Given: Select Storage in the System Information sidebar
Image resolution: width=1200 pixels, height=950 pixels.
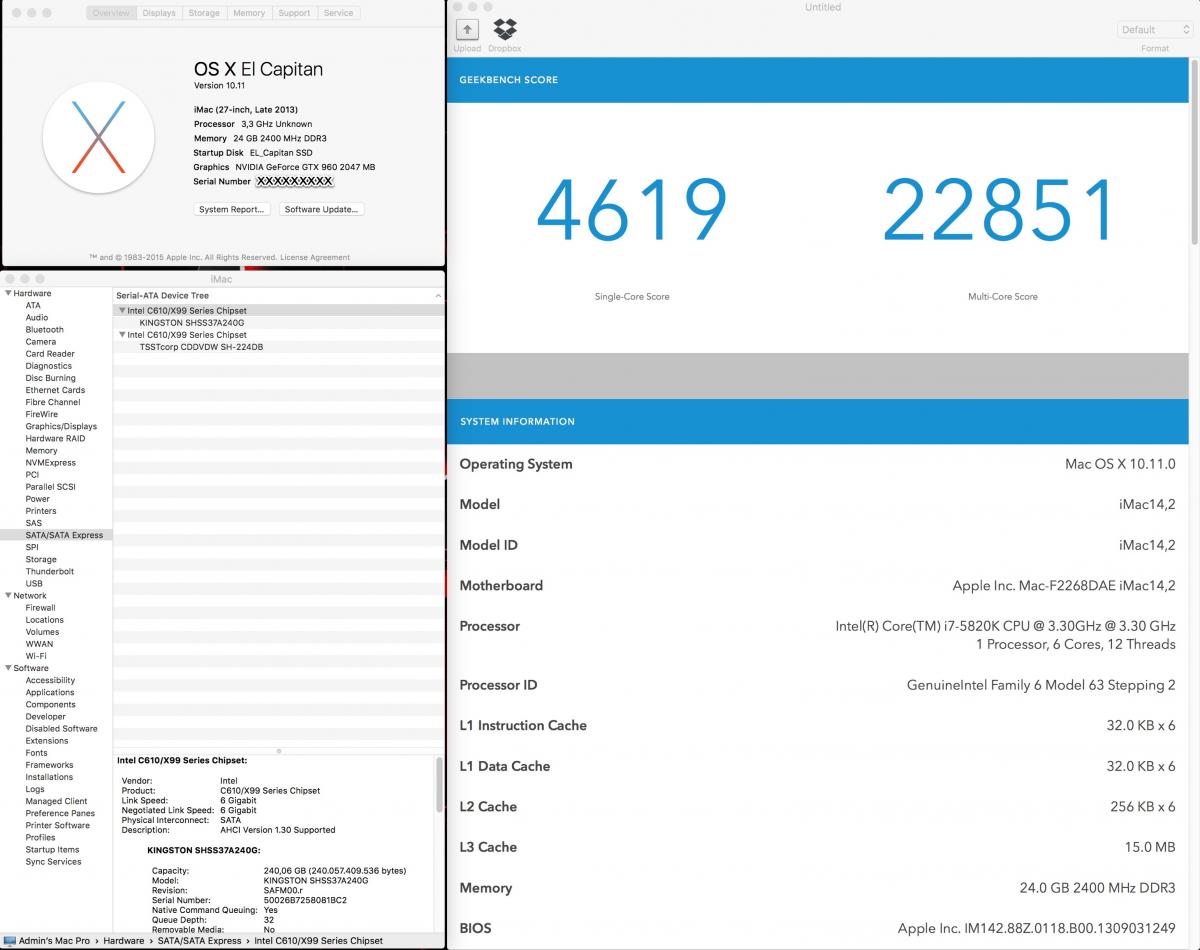Looking at the screenshot, I should [x=42, y=559].
